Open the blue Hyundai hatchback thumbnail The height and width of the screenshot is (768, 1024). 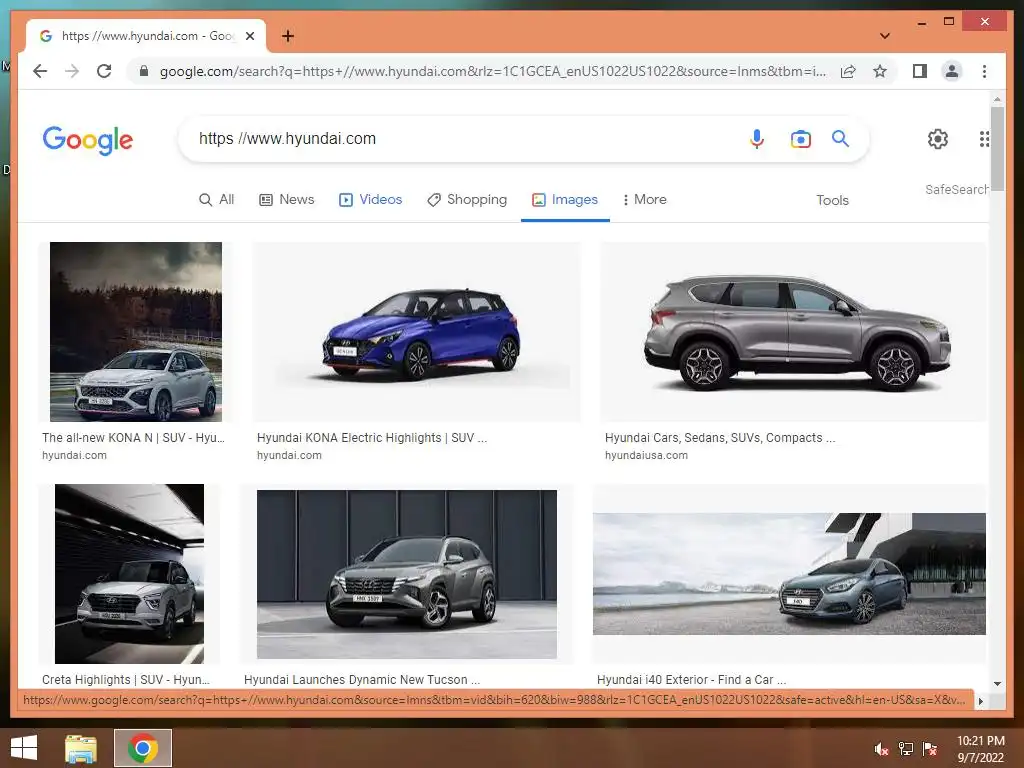click(417, 332)
